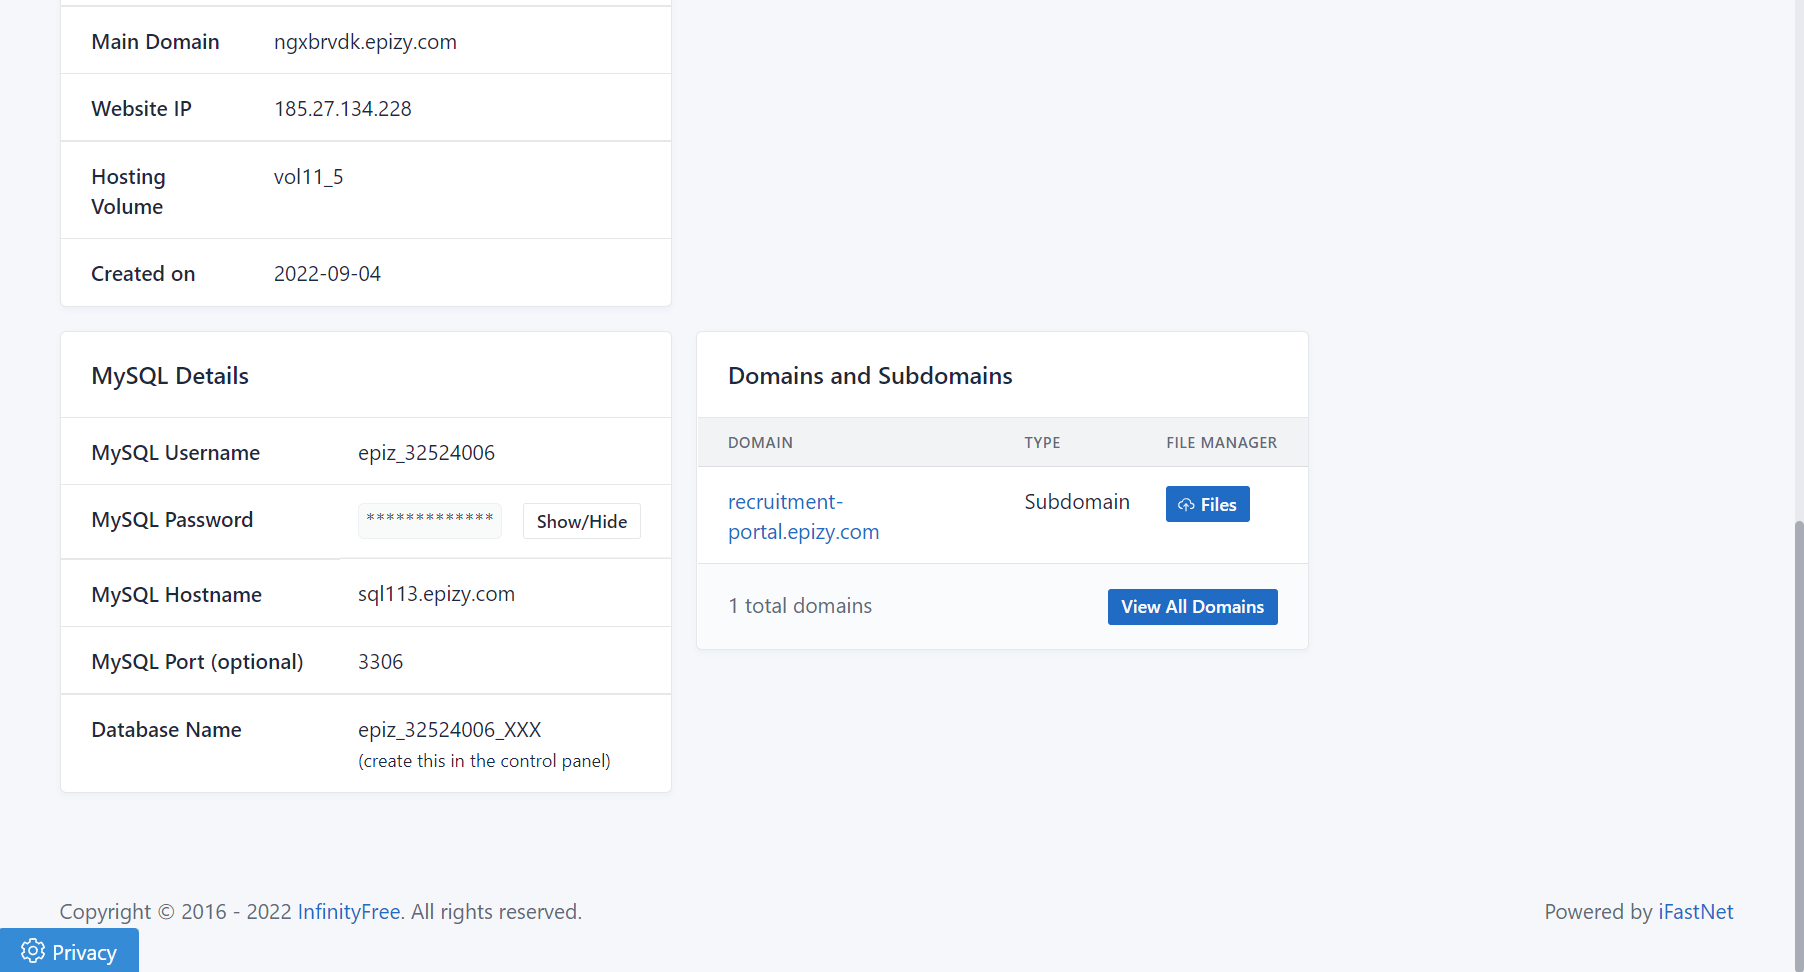The height and width of the screenshot is (972, 1804).
Task: Select main domain ngxbrvdk.epizy.com
Action: click(365, 42)
